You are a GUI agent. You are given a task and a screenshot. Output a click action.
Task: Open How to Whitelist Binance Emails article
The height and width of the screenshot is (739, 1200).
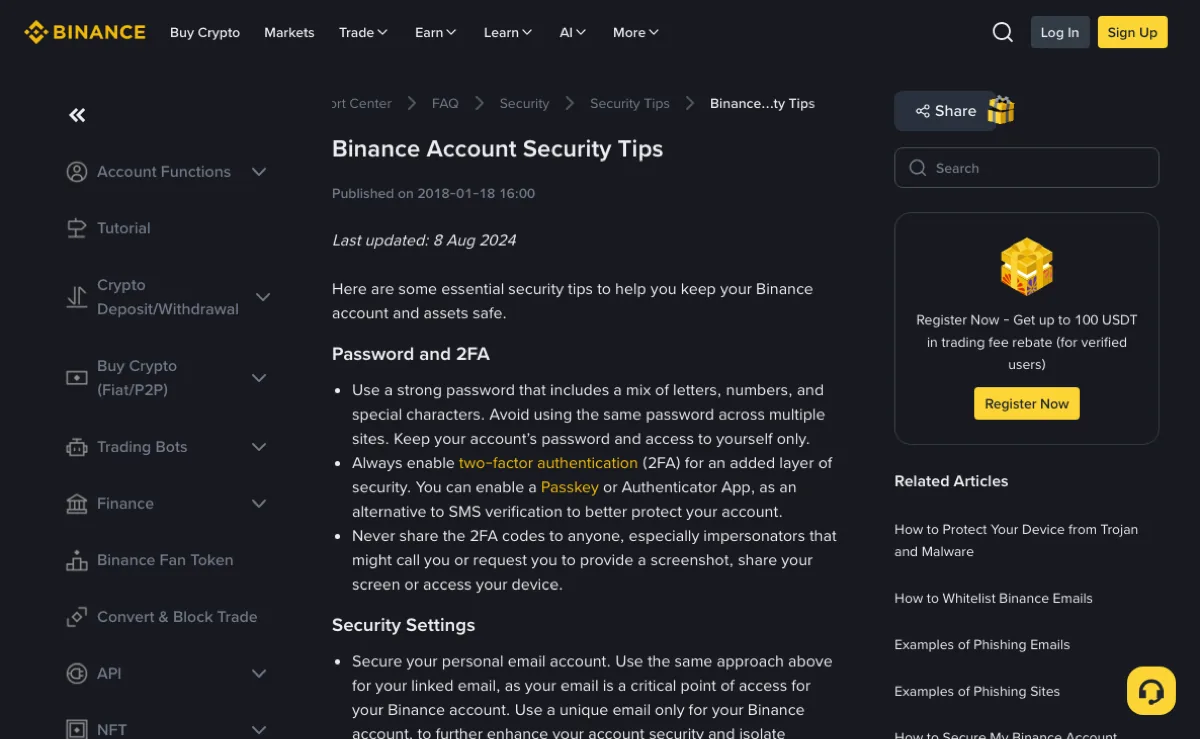pos(993,598)
